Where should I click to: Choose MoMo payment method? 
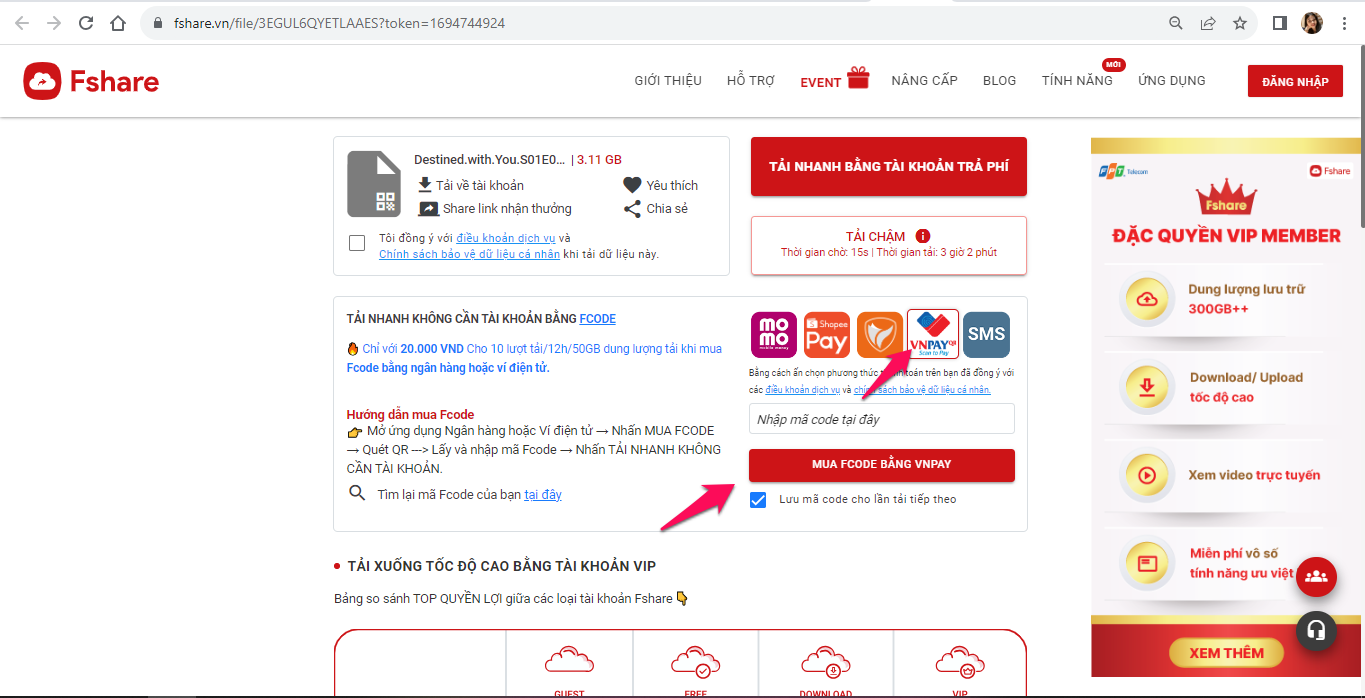click(774, 335)
